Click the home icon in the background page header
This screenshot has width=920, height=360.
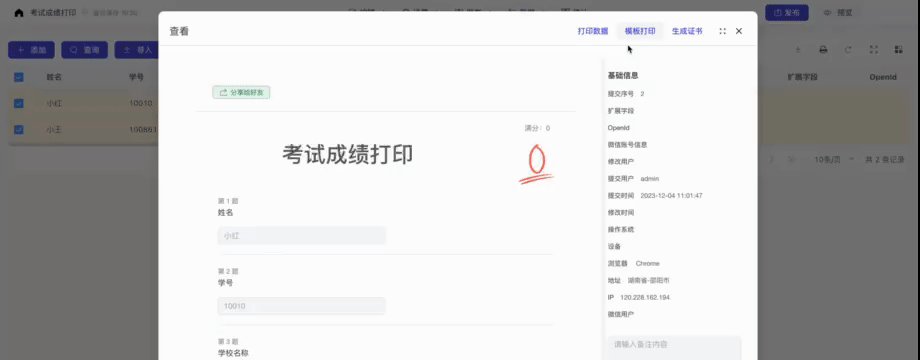point(19,12)
